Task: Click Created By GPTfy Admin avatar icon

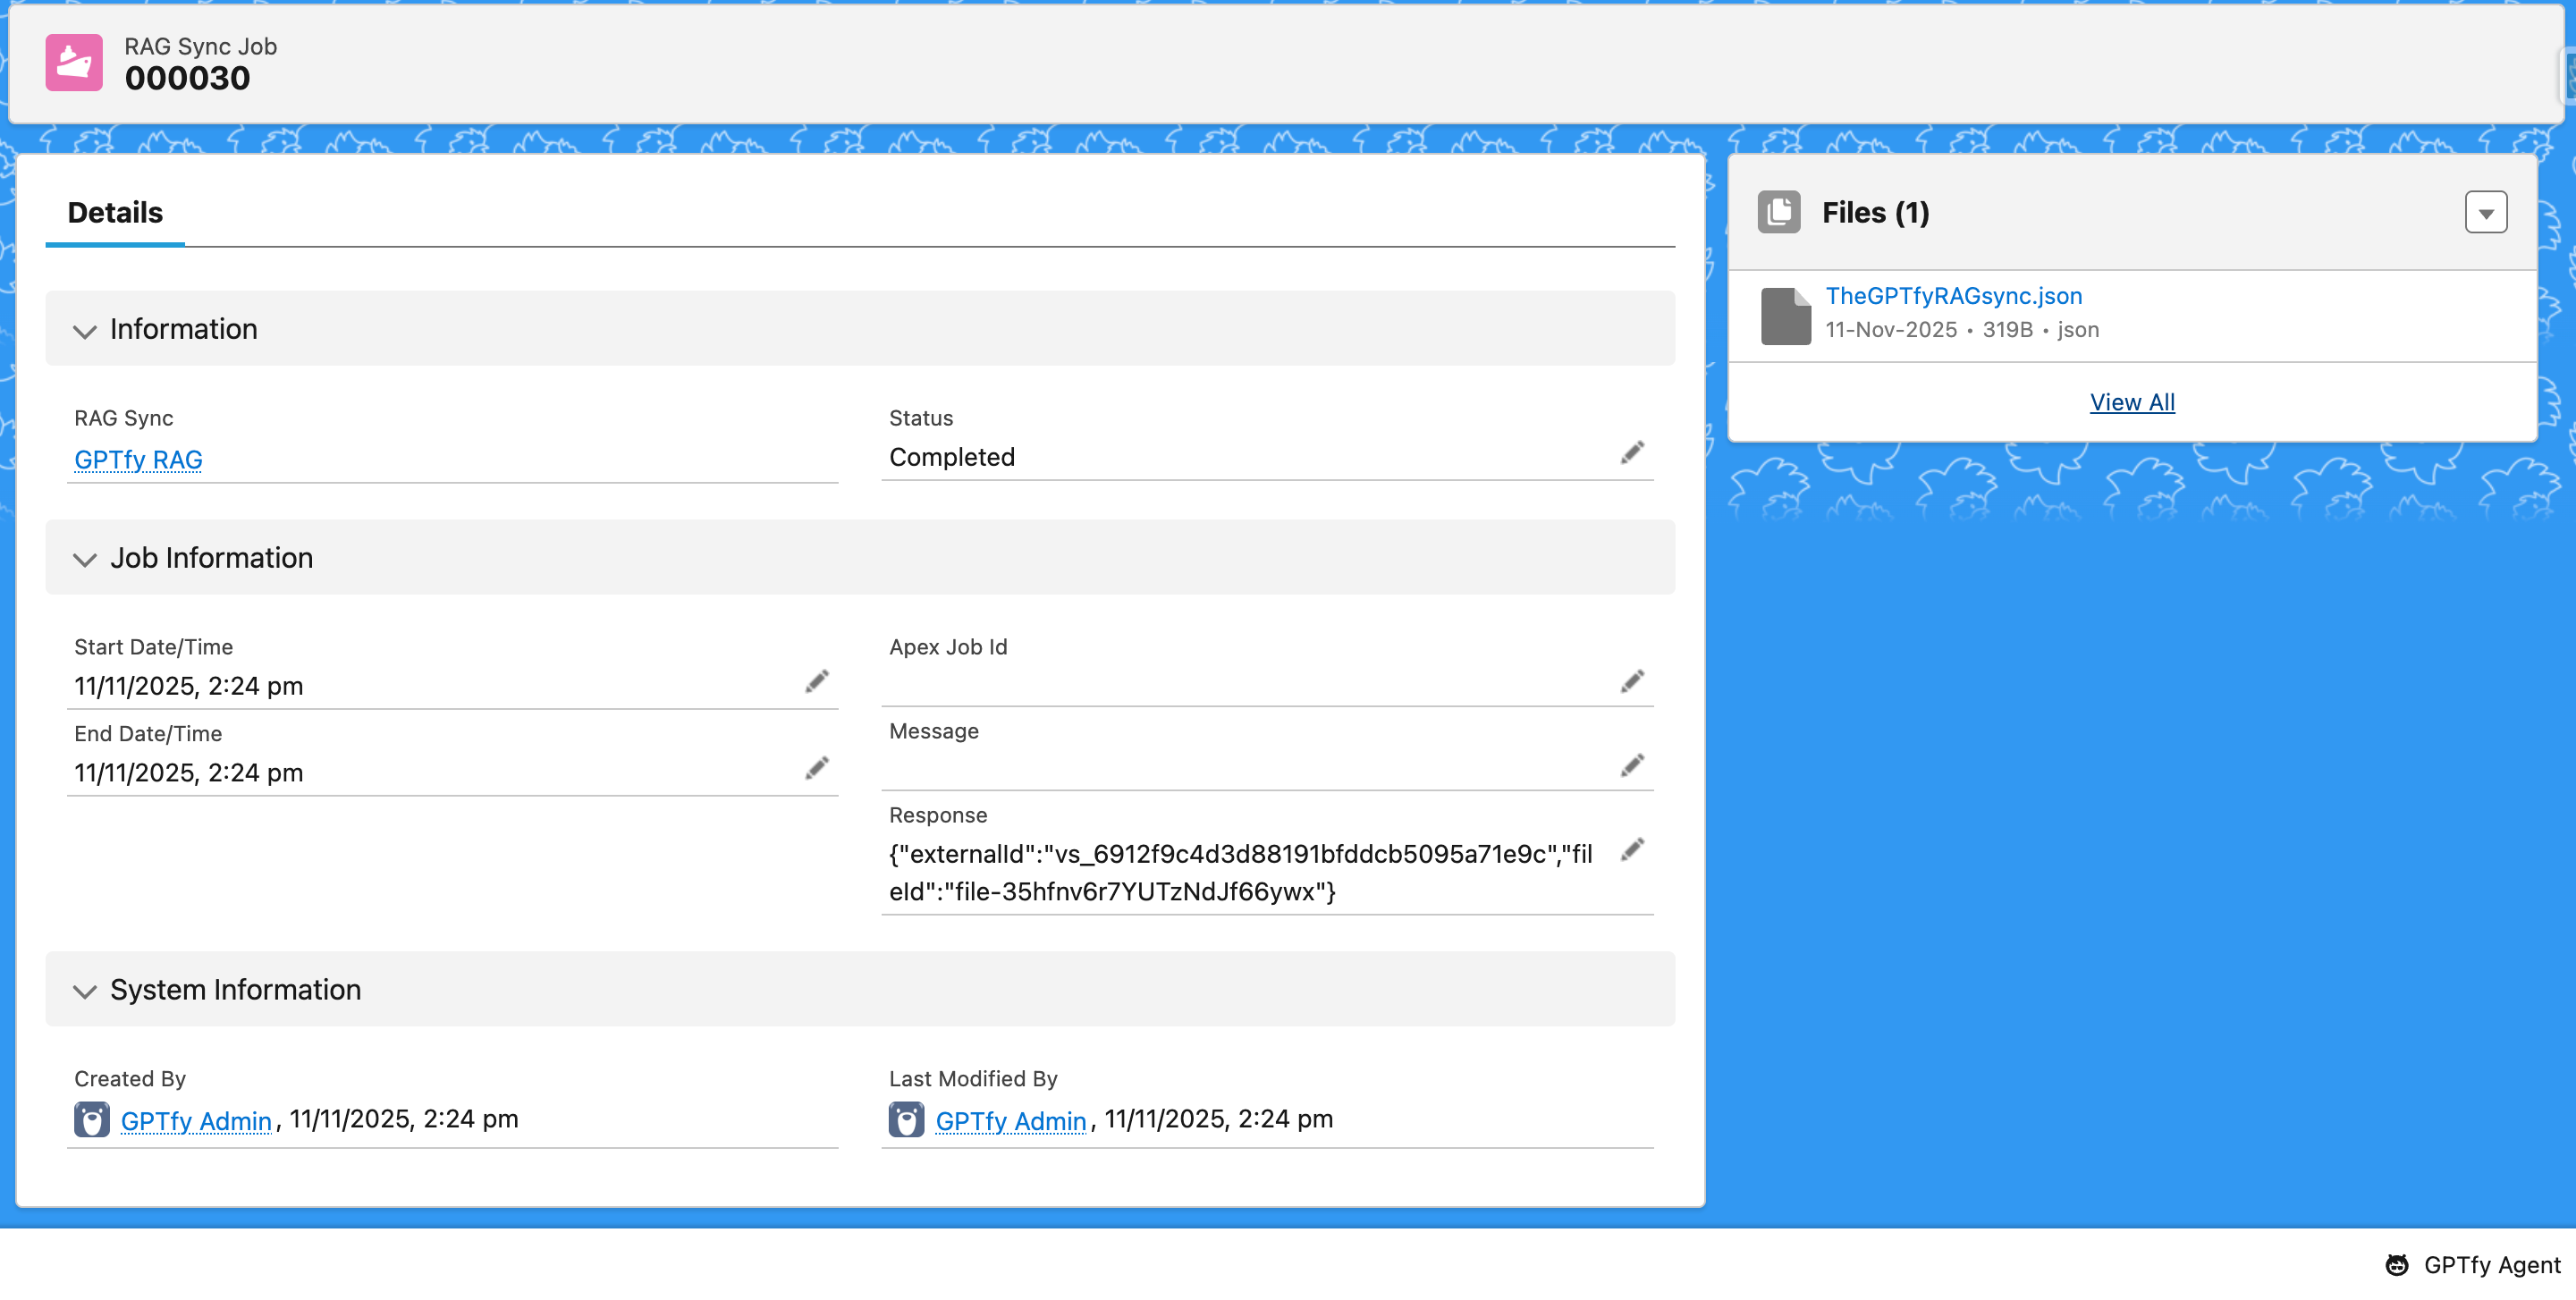Action: click(x=91, y=1119)
